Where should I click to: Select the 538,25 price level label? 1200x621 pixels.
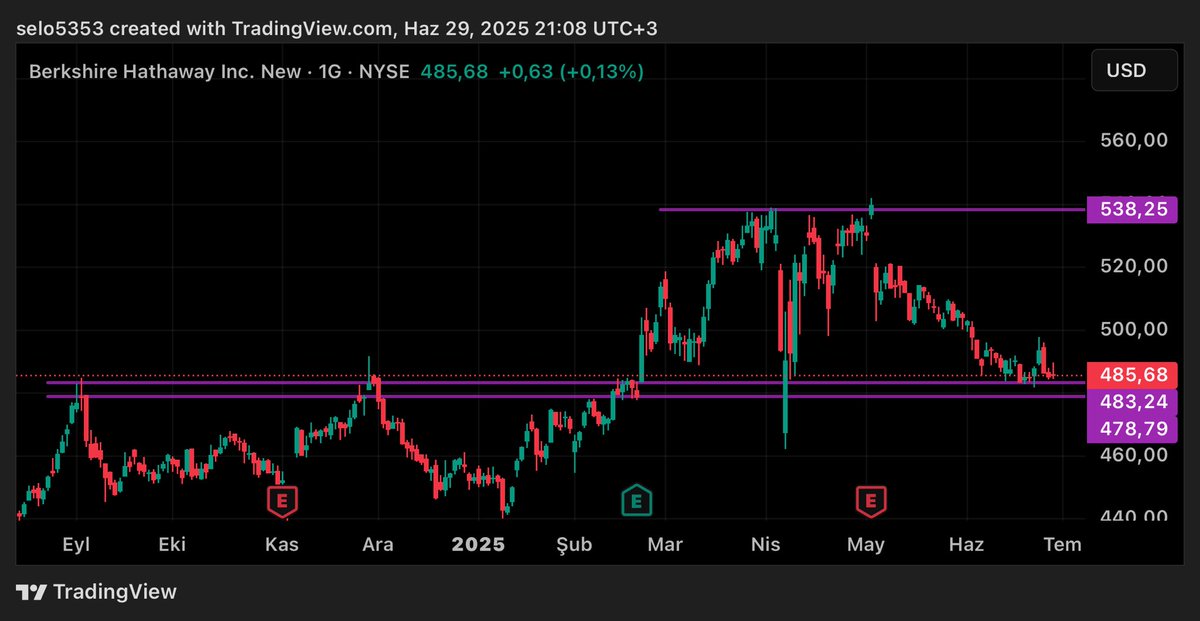pyautogui.click(x=1133, y=209)
